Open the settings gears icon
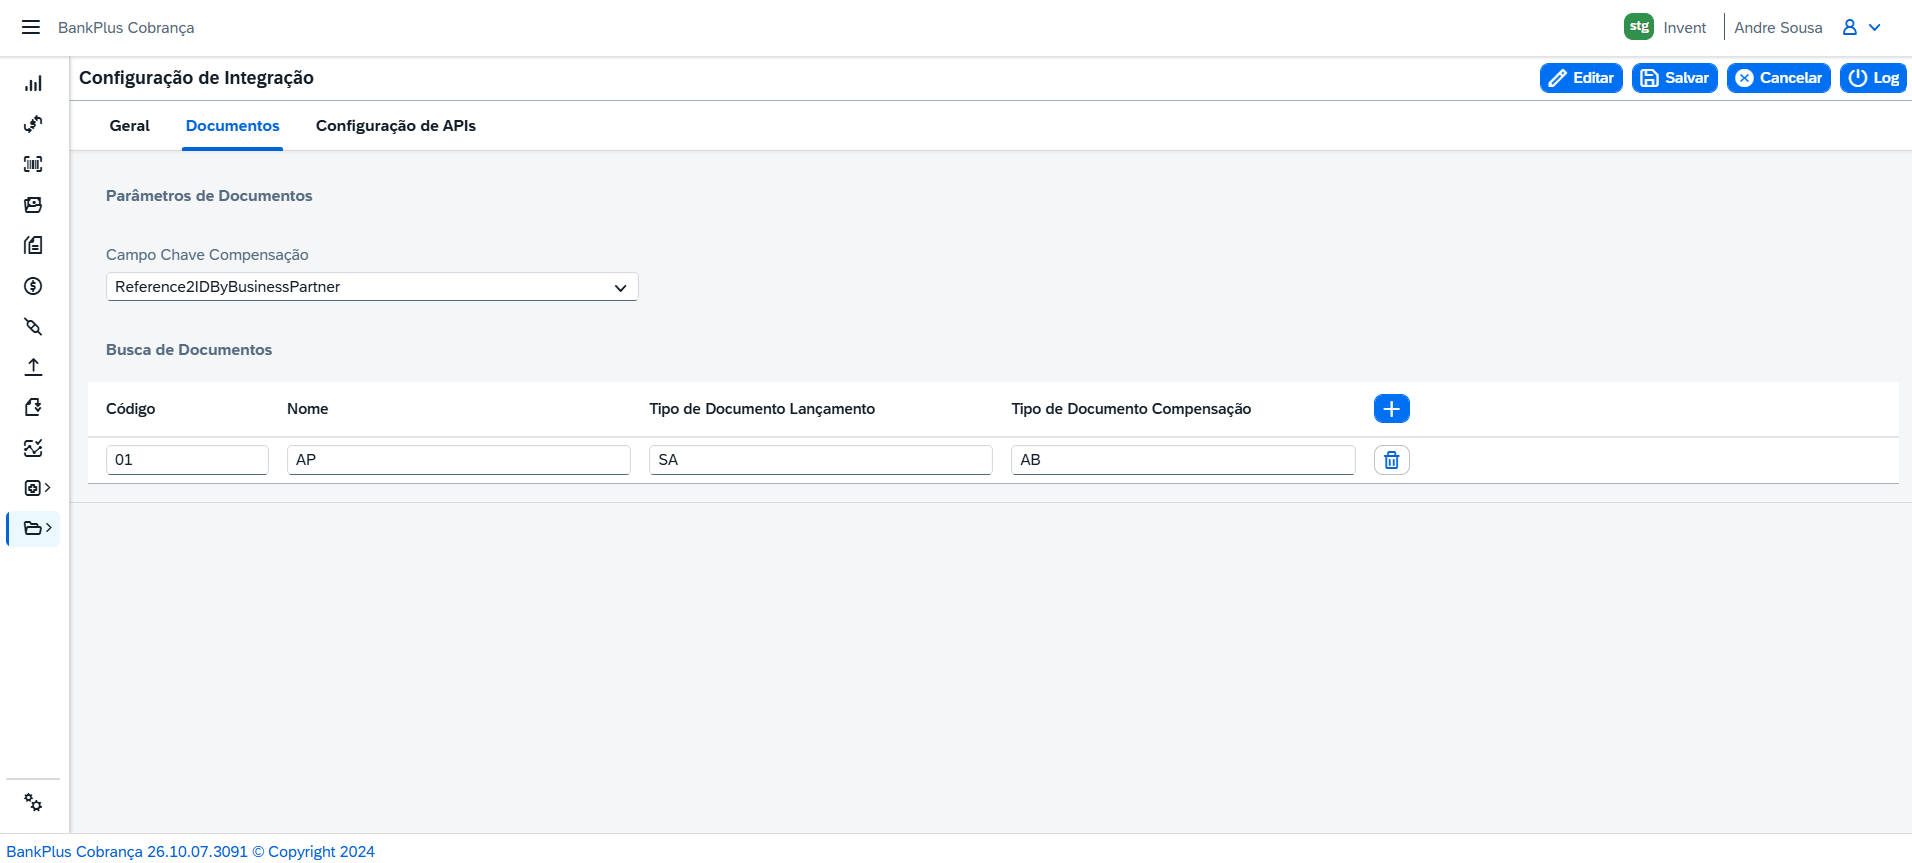 [x=33, y=802]
